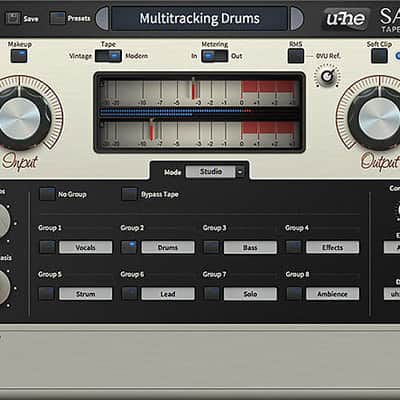Click the lower VU meter display
Image resolution: width=400 pixels, height=400 pixels.
coord(199,134)
